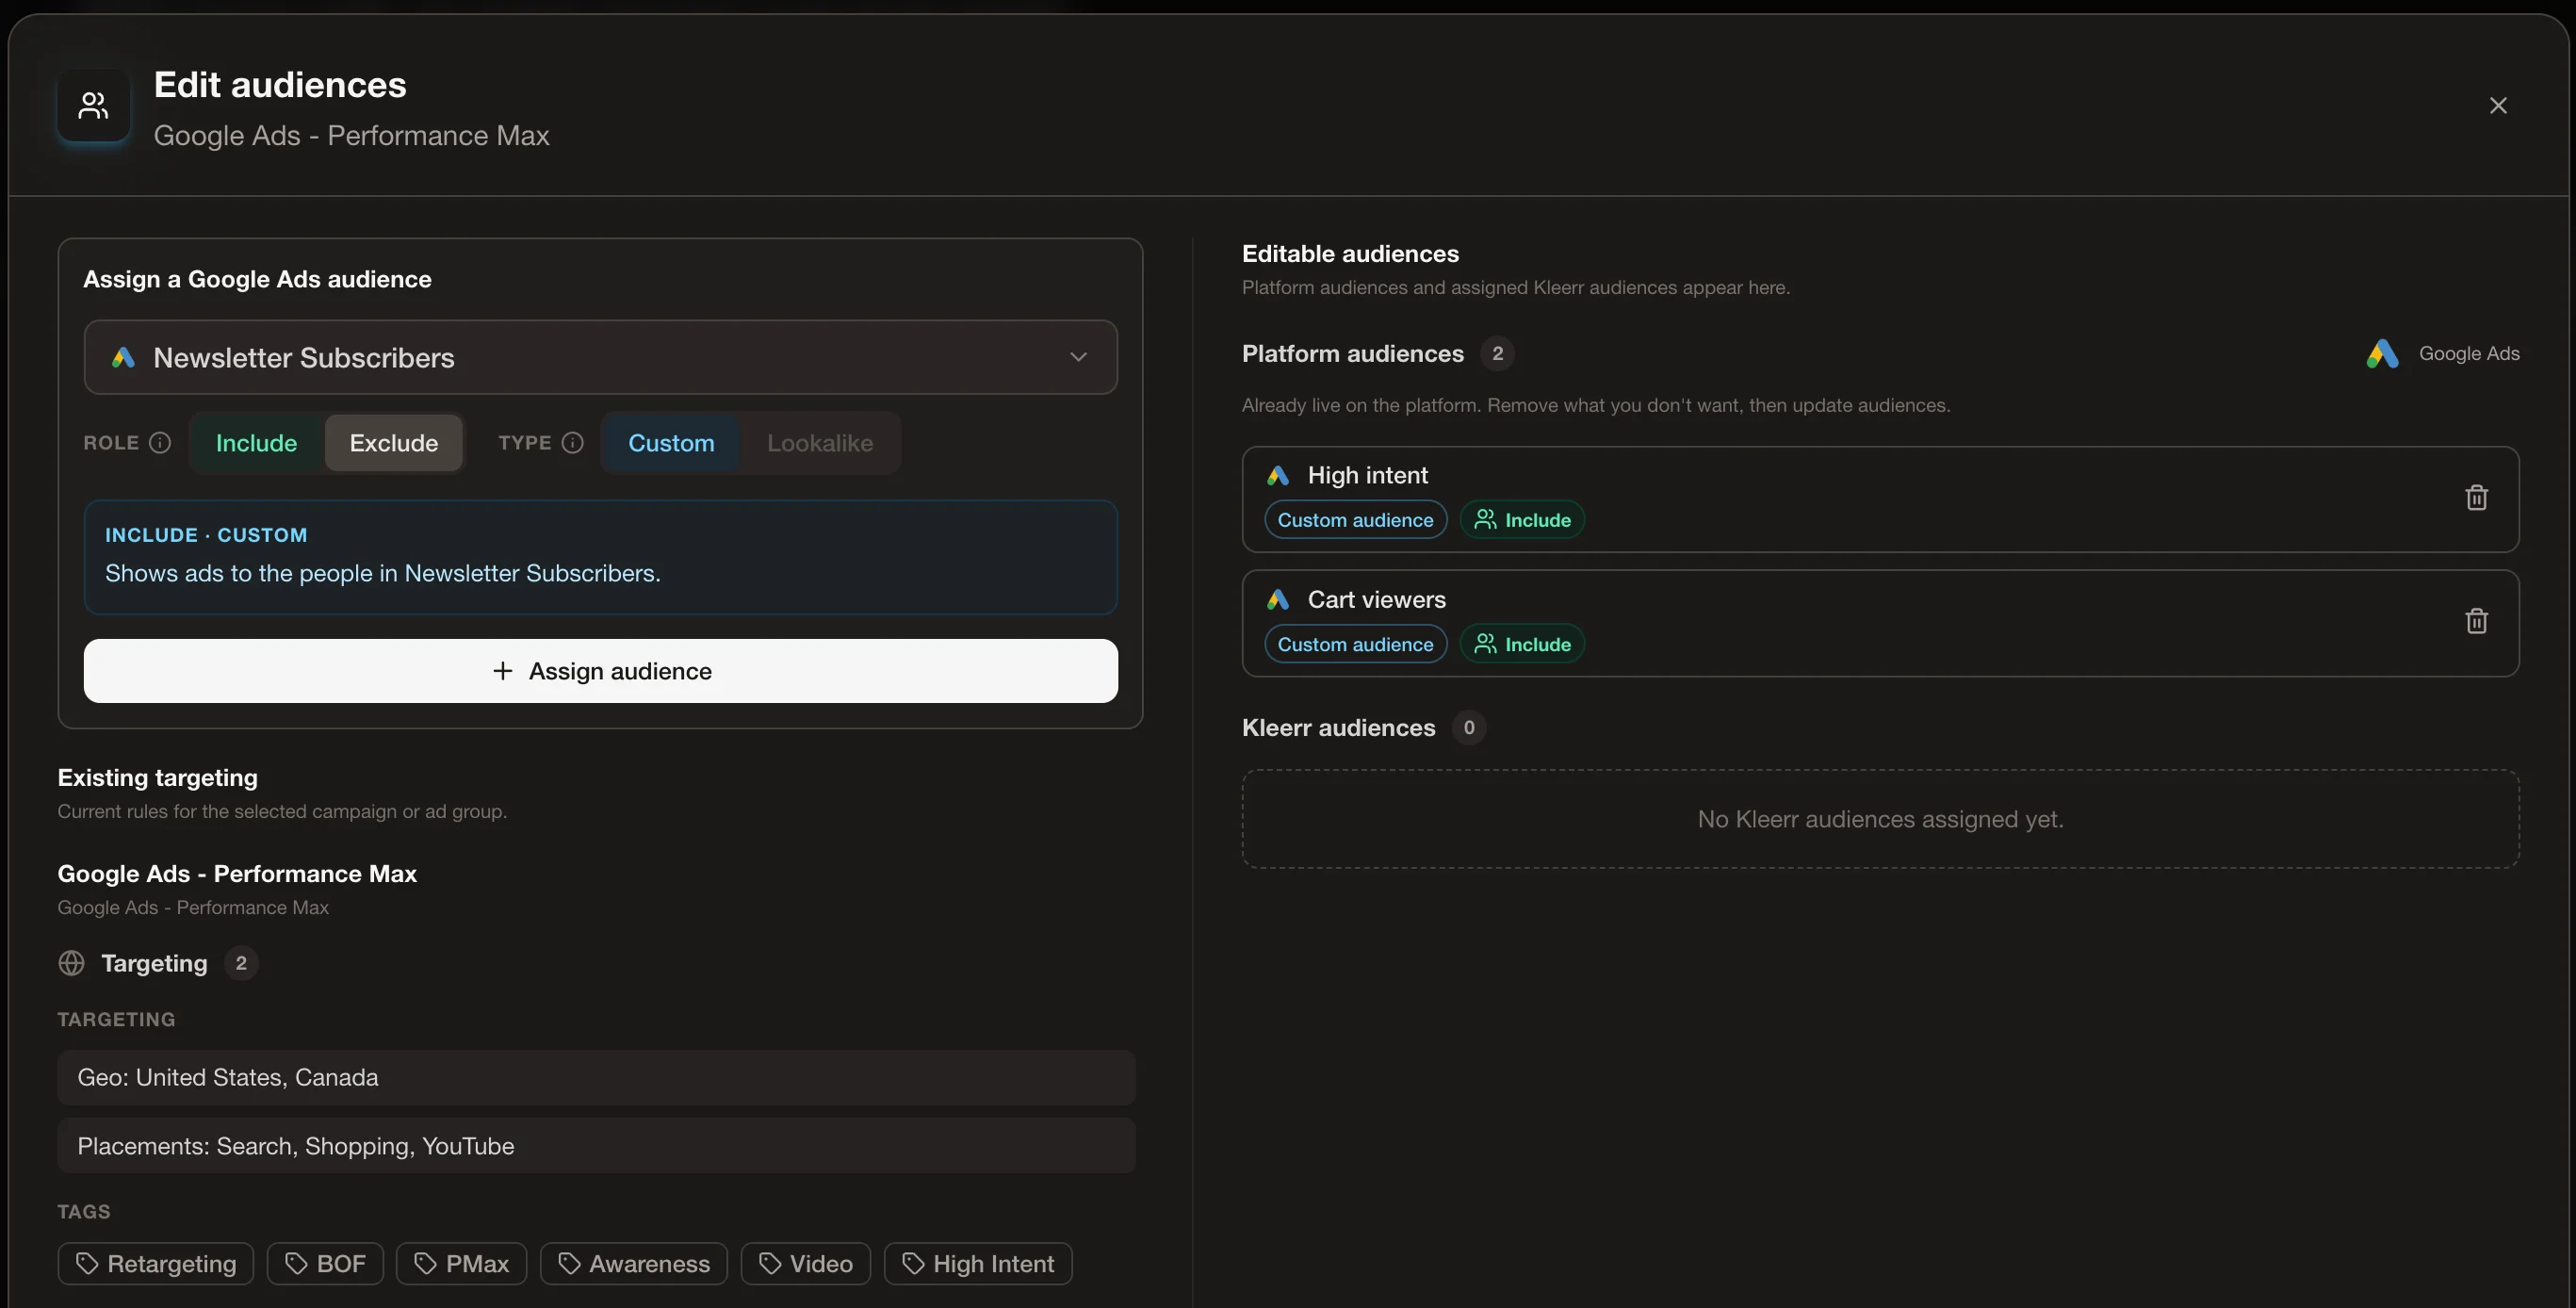Select the BOF tag
The height and width of the screenshot is (1308, 2576).
click(325, 1263)
